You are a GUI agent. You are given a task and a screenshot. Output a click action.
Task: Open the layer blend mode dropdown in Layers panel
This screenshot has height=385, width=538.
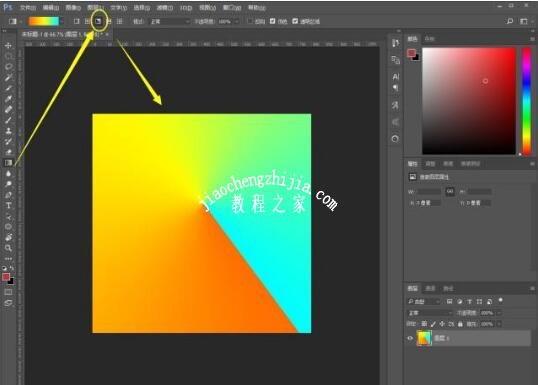tap(430, 313)
